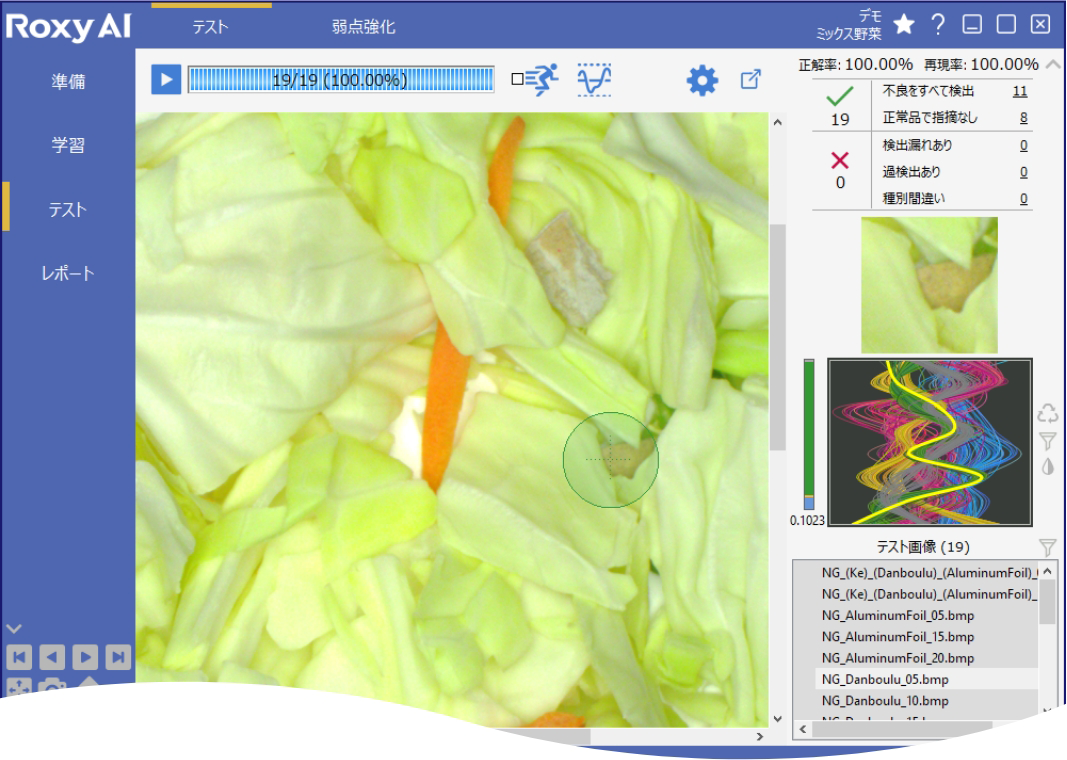
Task: Open the レポート section in the sidebar
Action: [68, 273]
